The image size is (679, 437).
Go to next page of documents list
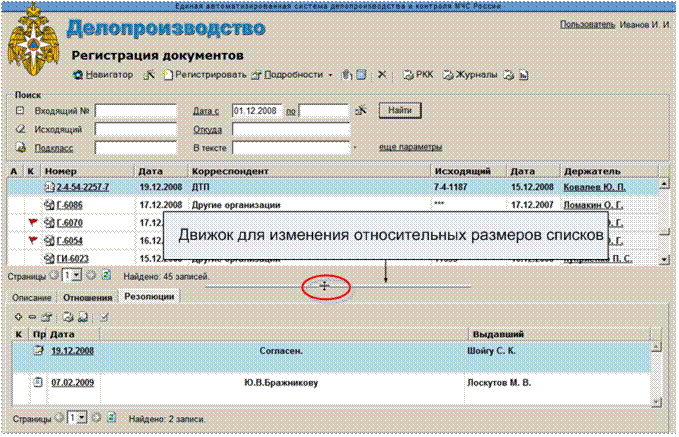tap(91, 275)
